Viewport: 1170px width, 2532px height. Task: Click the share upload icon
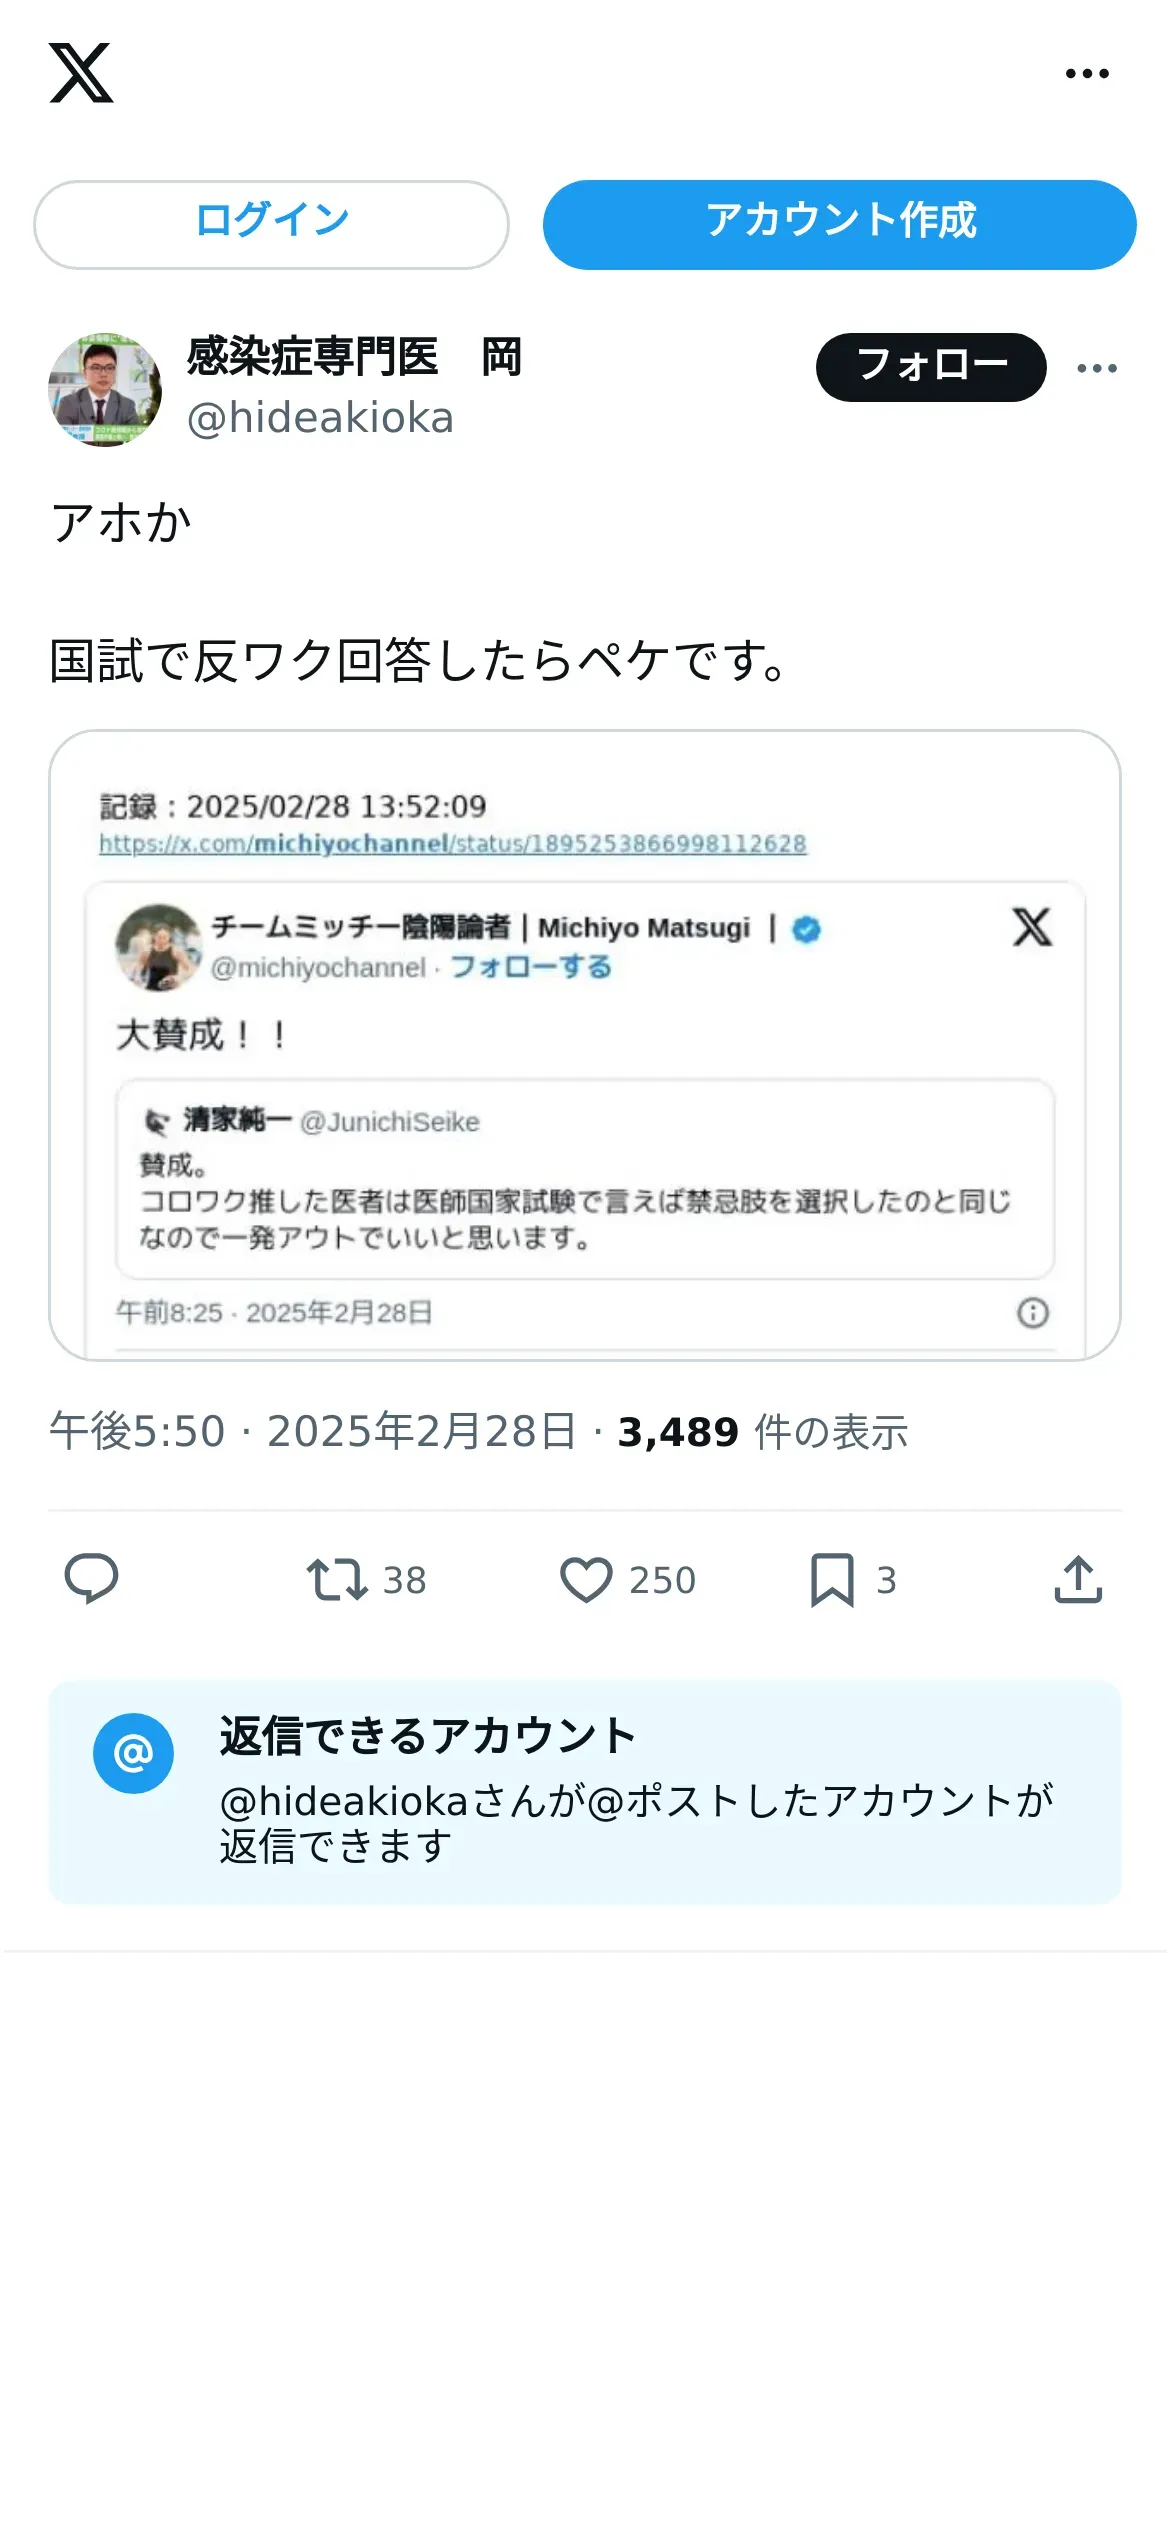(x=1078, y=1580)
